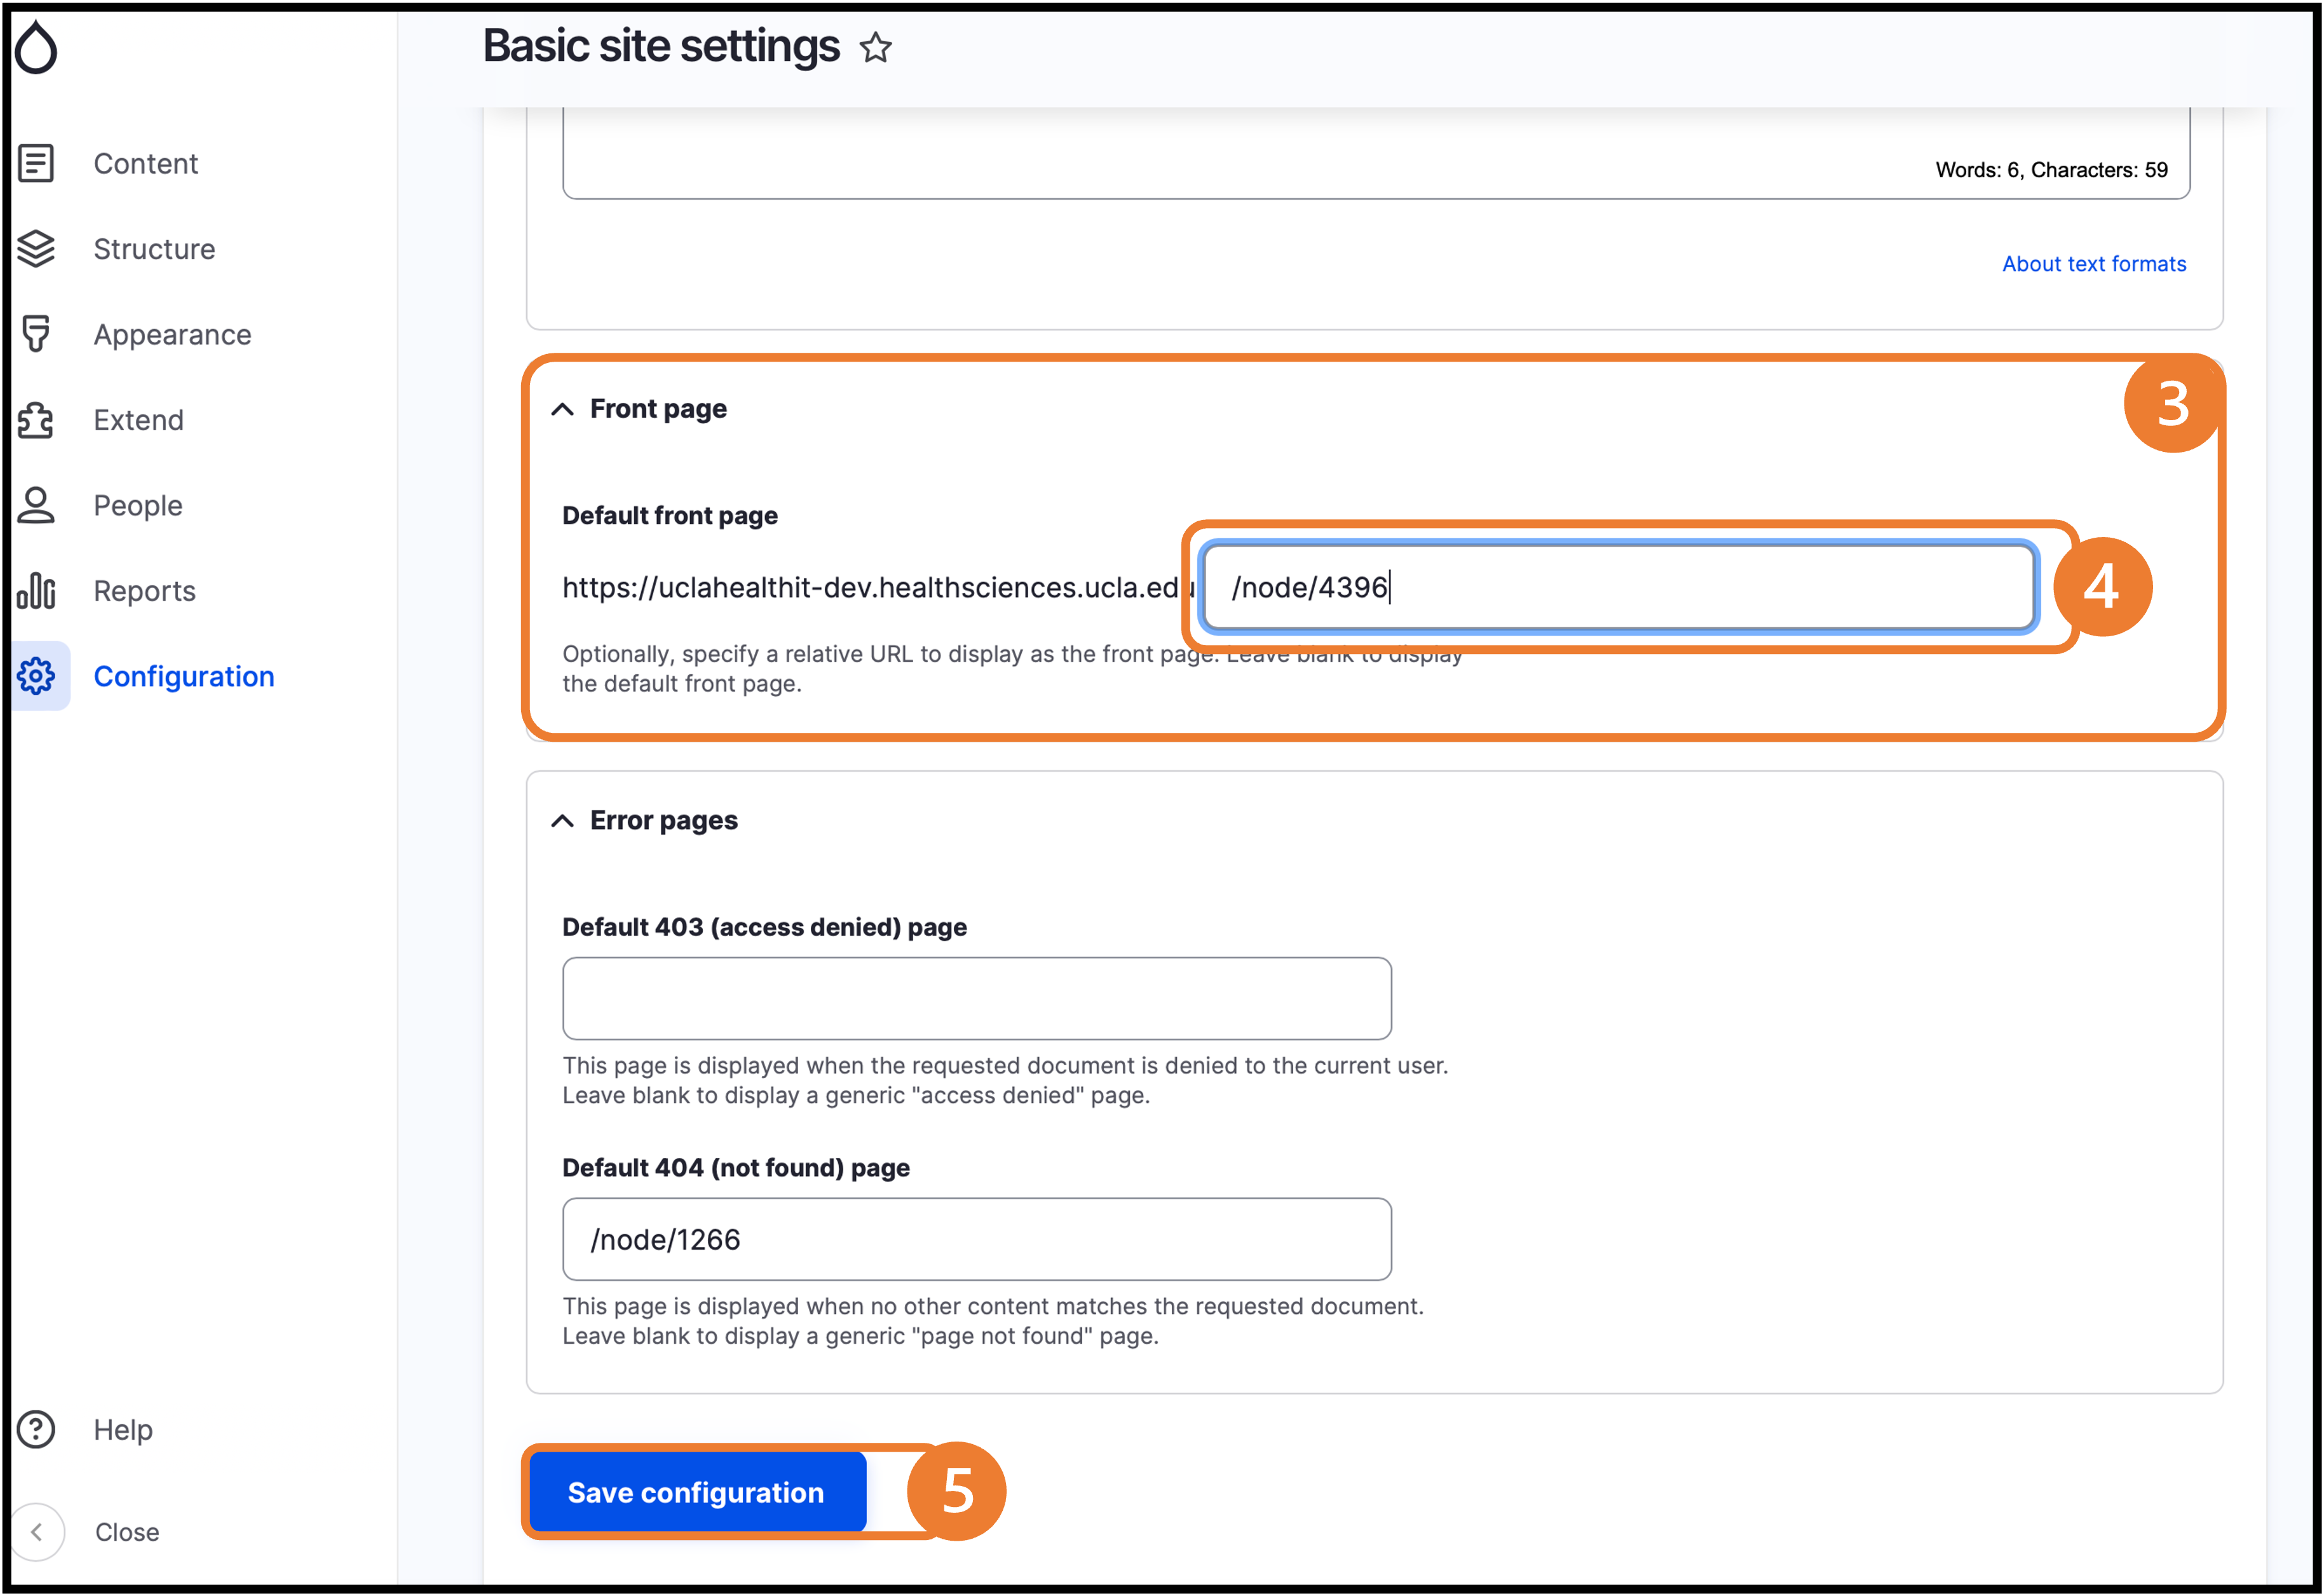The height and width of the screenshot is (1596, 2324).
Task: Click the Structure layers icon
Action: (36, 249)
